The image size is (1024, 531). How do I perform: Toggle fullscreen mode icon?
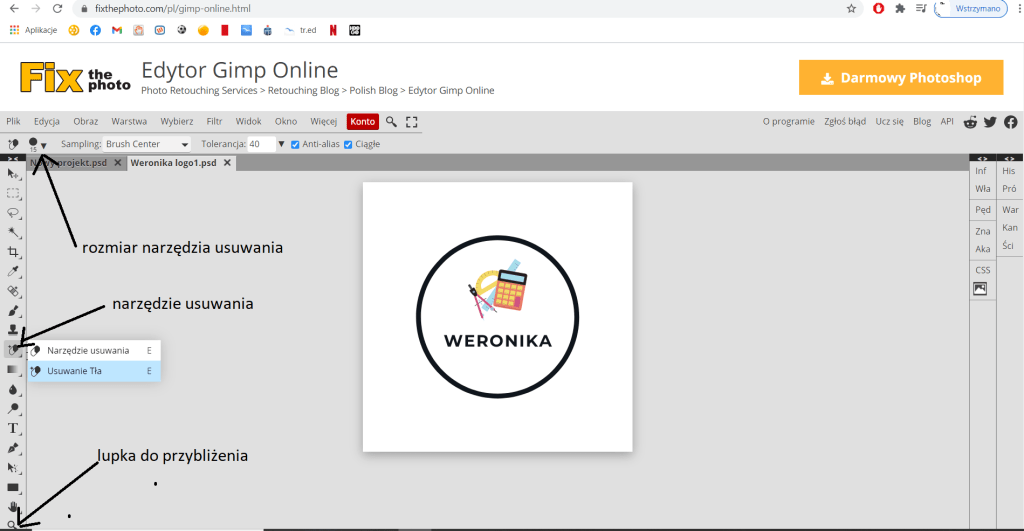click(x=411, y=122)
